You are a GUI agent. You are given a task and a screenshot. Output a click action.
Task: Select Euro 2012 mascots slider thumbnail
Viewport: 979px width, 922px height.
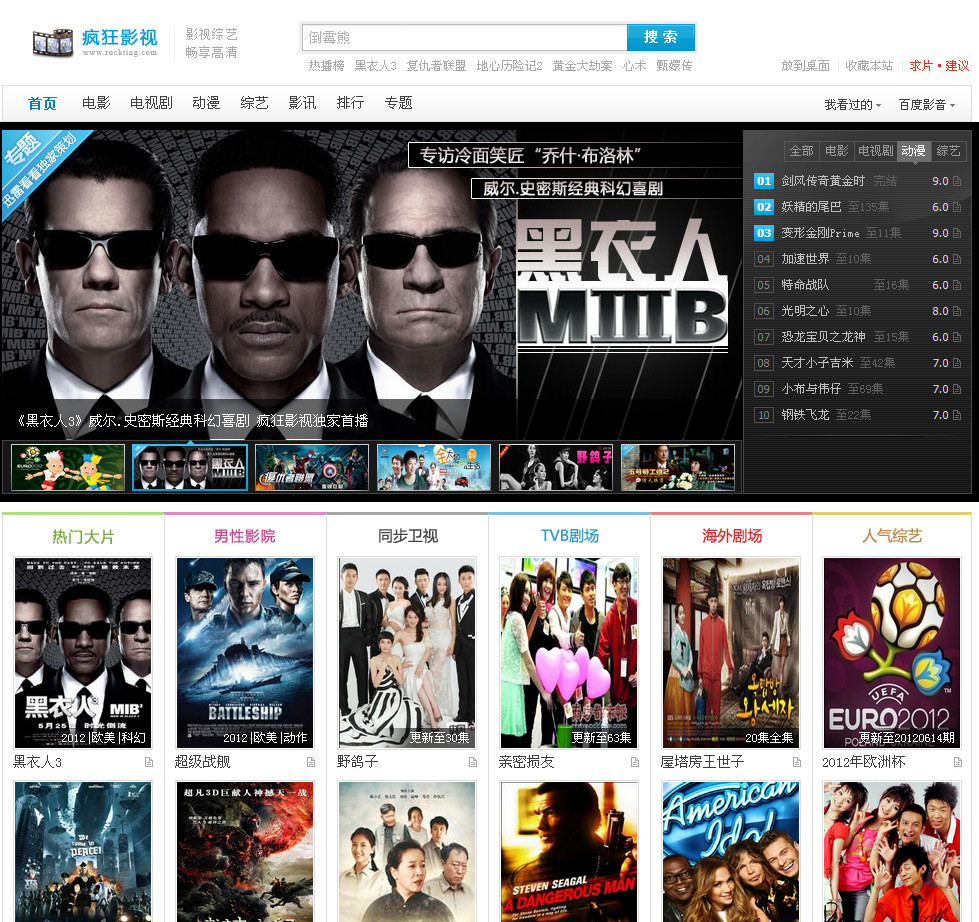pos(68,468)
